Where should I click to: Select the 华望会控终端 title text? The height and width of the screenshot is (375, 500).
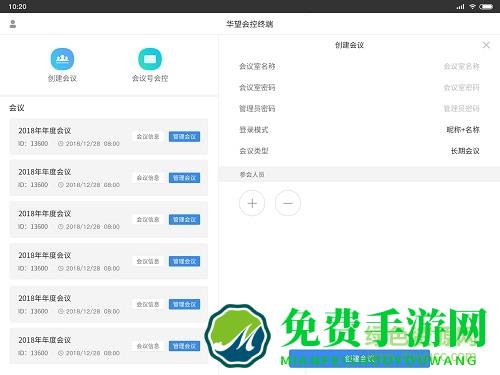click(250, 24)
